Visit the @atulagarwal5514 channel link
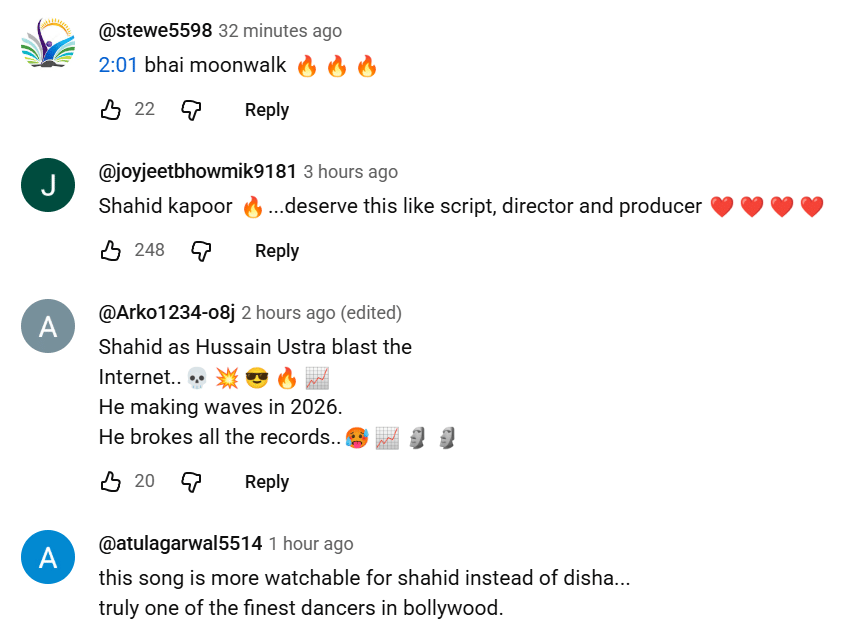The height and width of the screenshot is (635, 849). pos(180,544)
